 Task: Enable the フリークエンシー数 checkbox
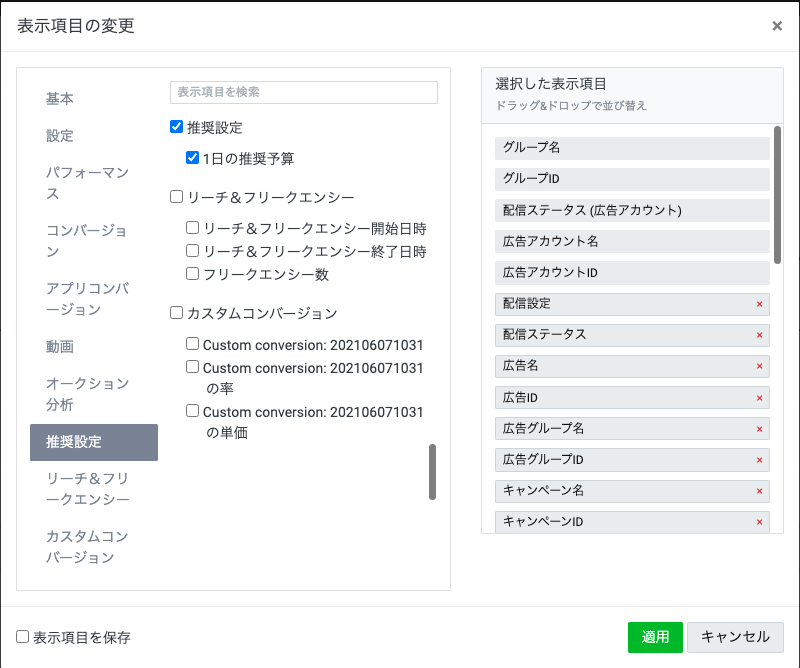[193, 274]
